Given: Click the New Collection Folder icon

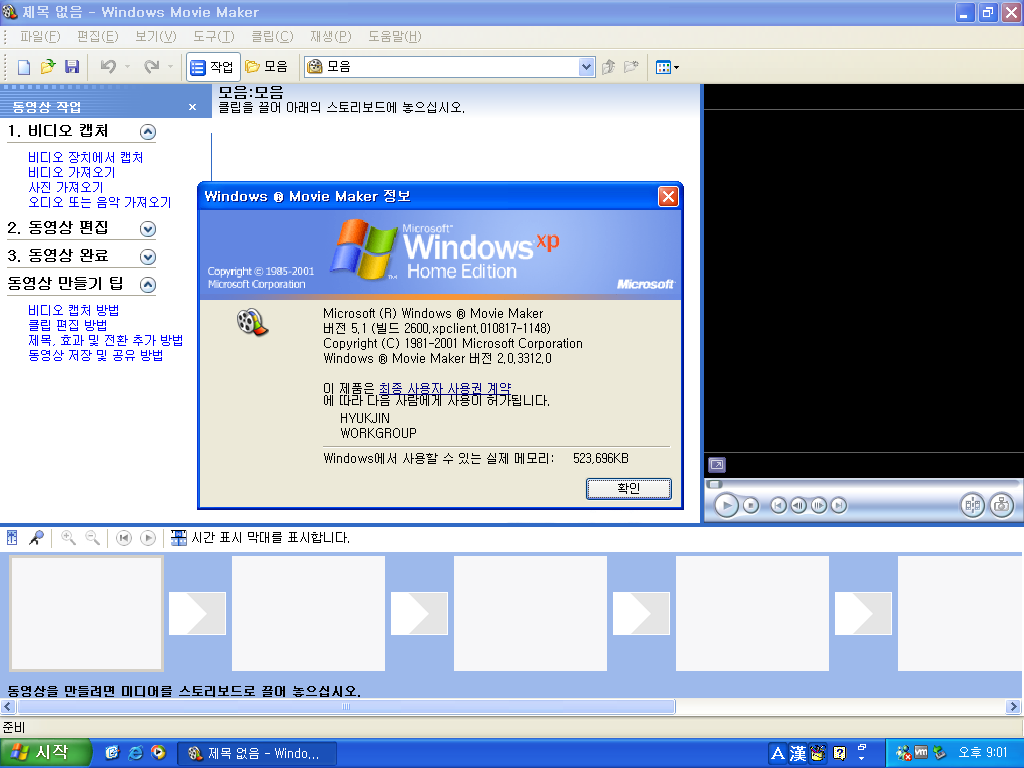Looking at the screenshot, I should point(631,67).
